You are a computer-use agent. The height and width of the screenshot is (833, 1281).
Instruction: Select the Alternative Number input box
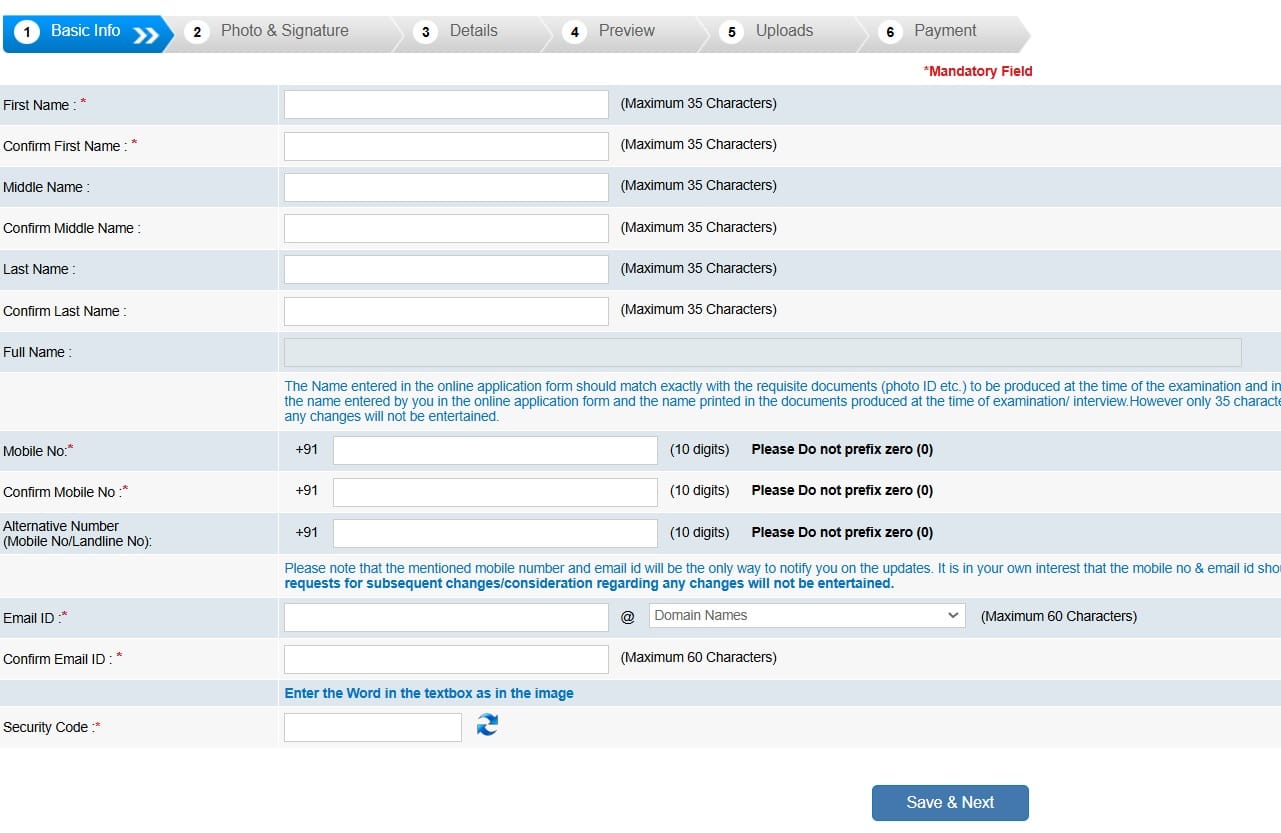(495, 533)
